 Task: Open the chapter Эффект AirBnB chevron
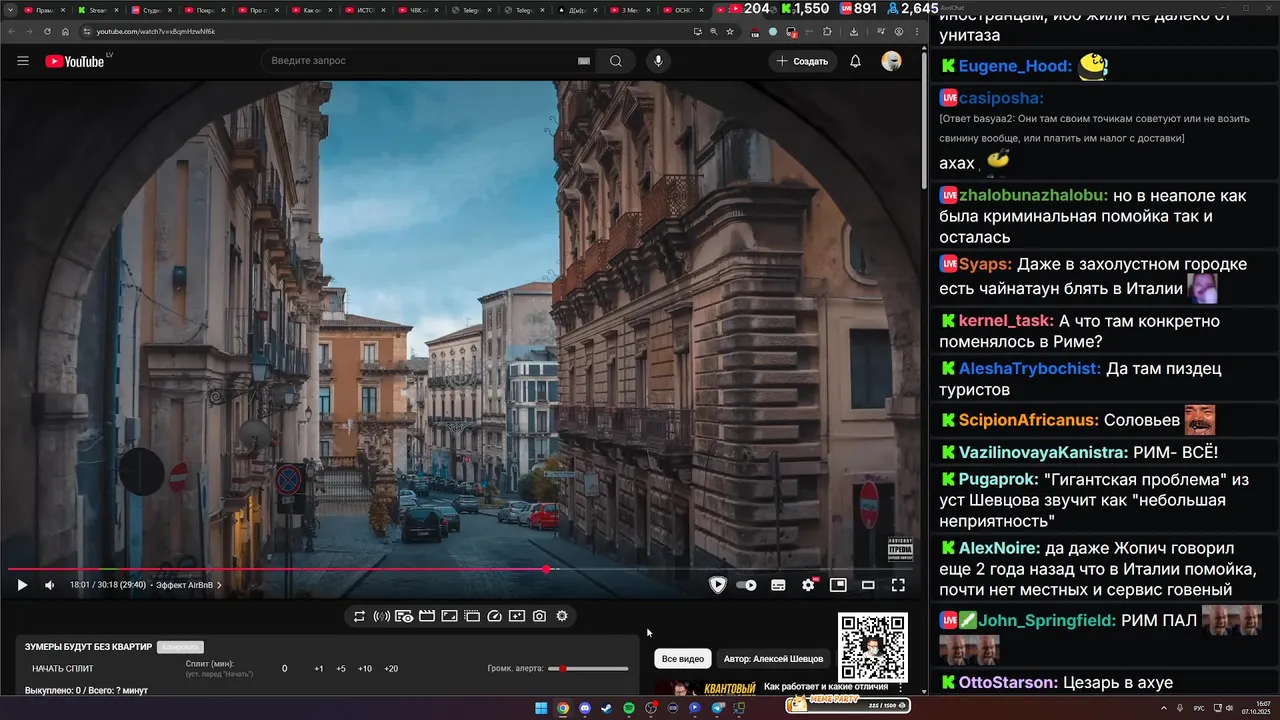(x=219, y=585)
